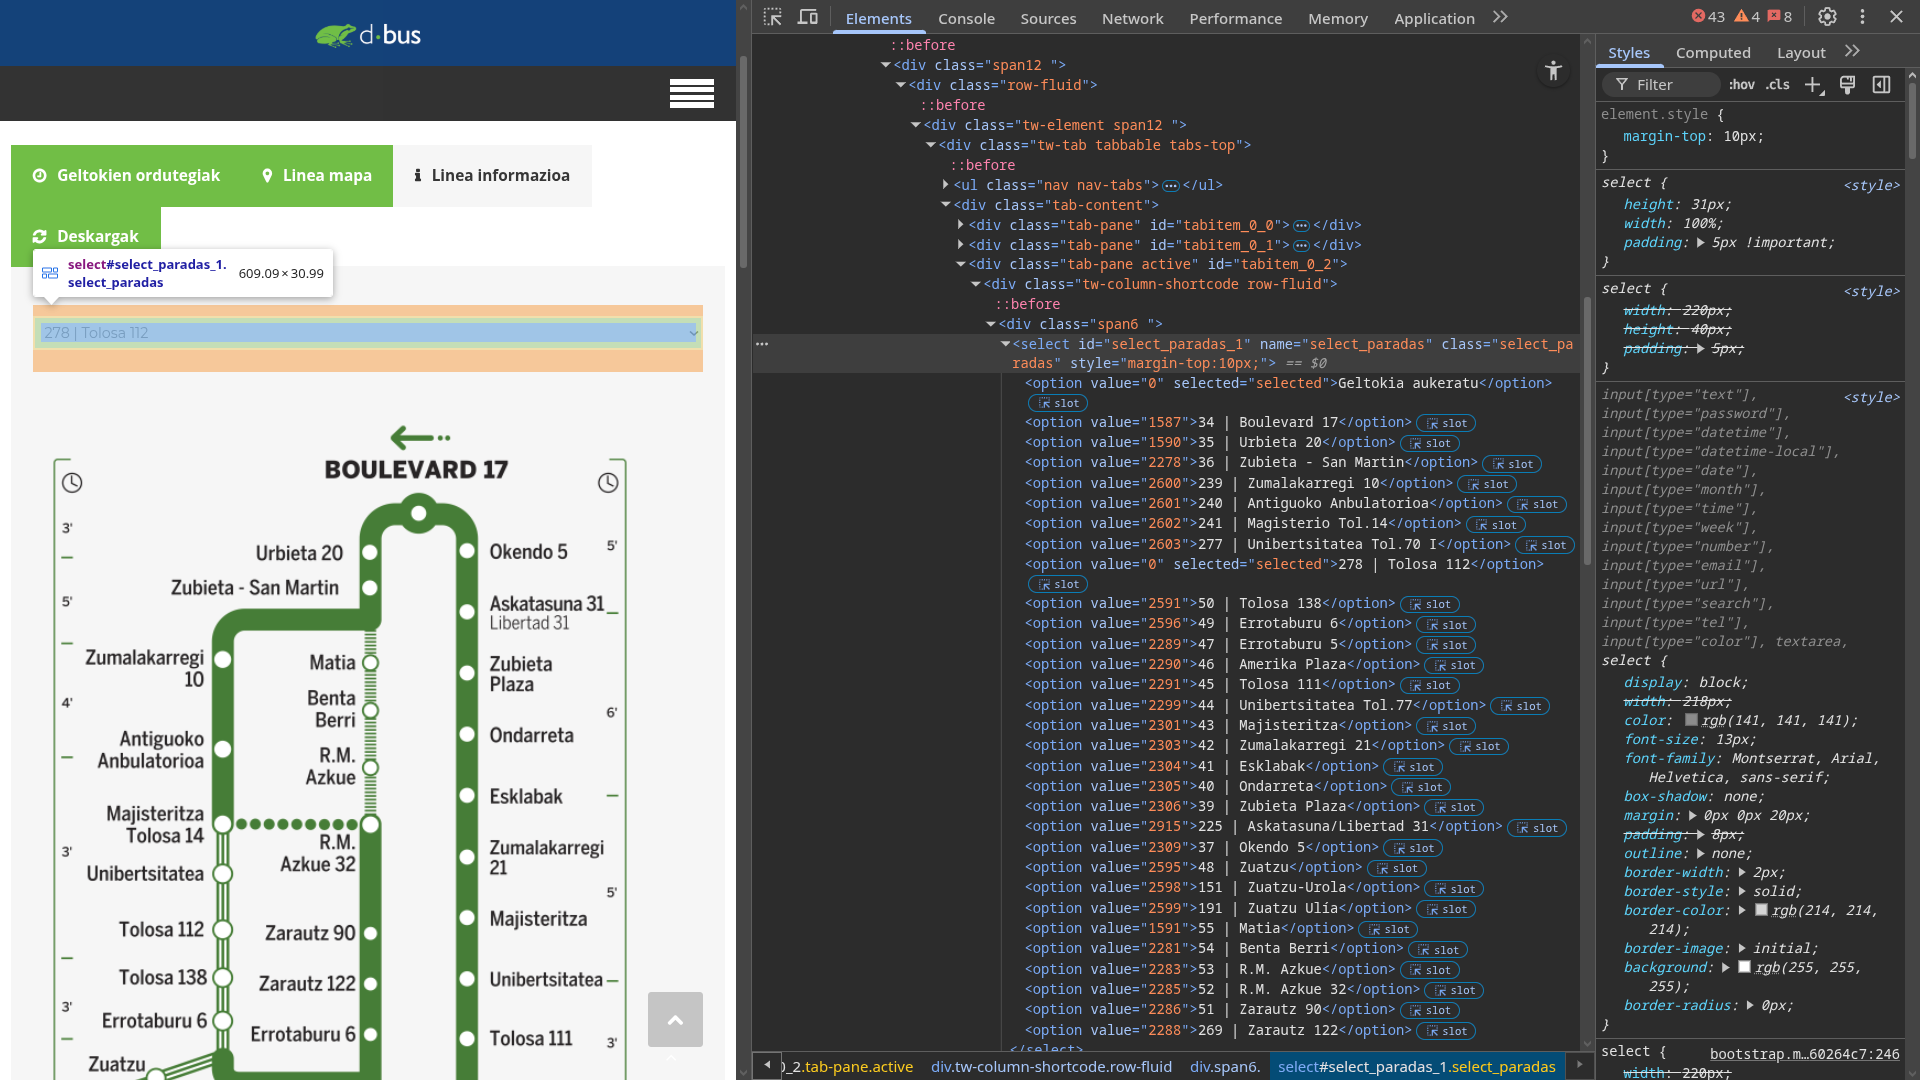Click the 43 errors badge
This screenshot has width=1920, height=1080.
point(1707,16)
